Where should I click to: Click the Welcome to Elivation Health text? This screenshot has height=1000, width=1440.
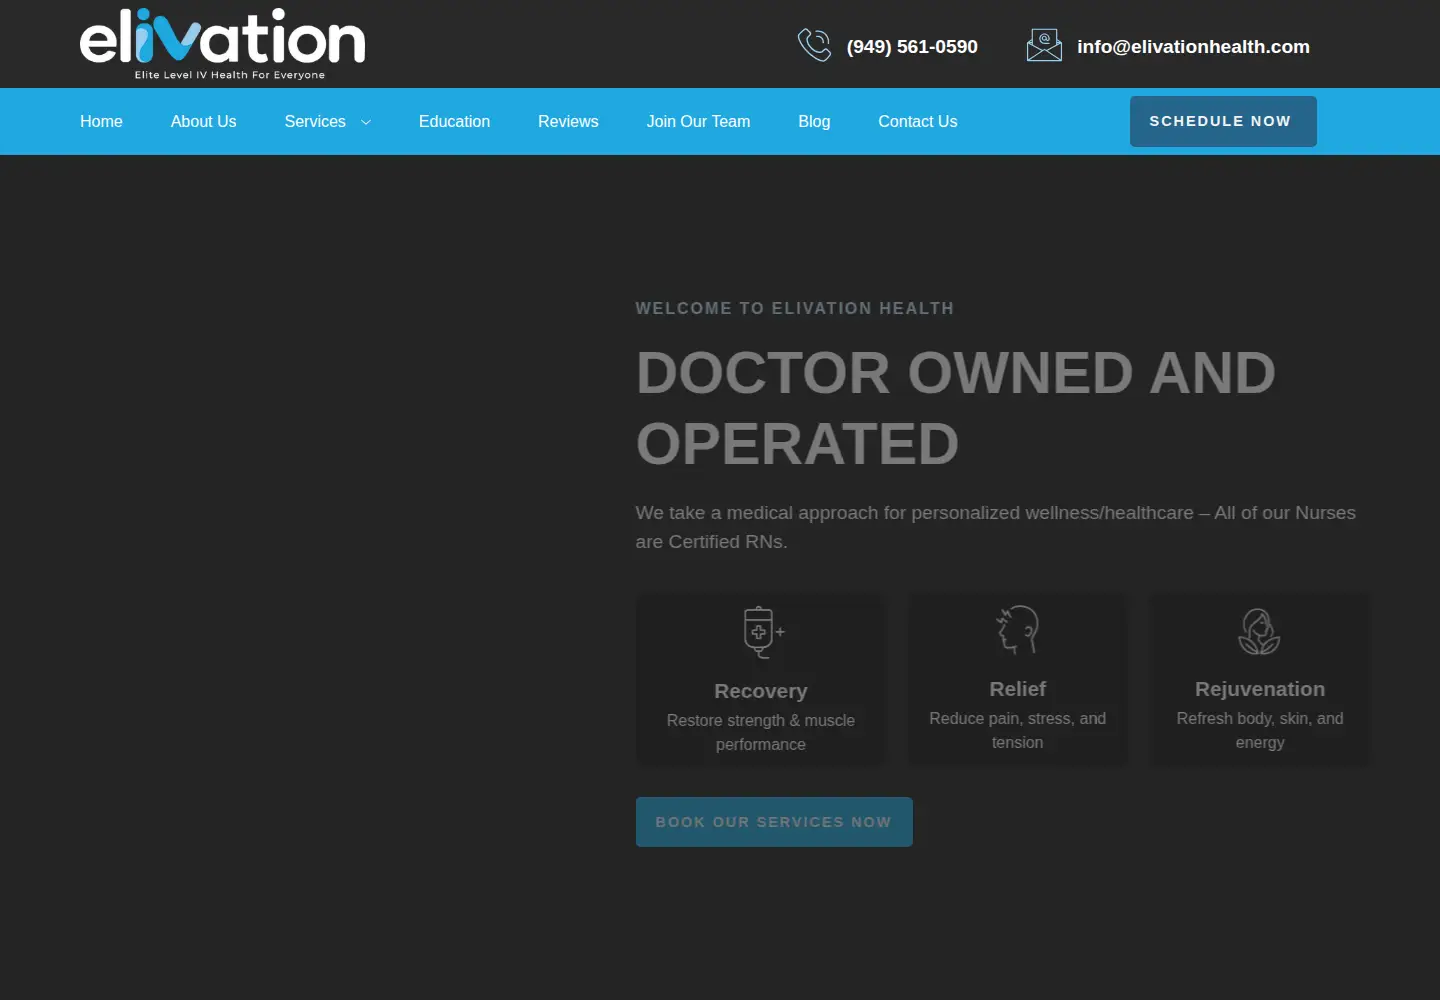tap(795, 308)
